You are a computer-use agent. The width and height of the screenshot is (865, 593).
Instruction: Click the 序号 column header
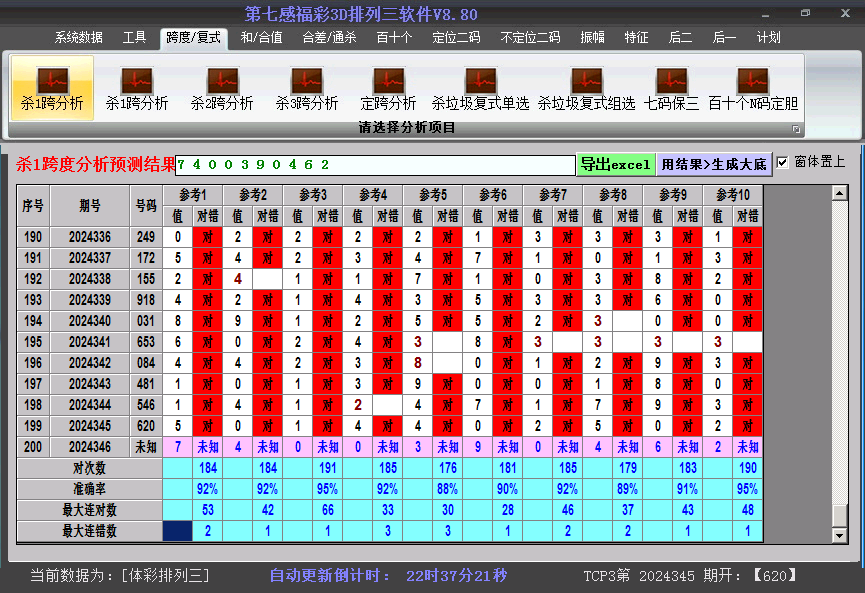(x=33, y=206)
